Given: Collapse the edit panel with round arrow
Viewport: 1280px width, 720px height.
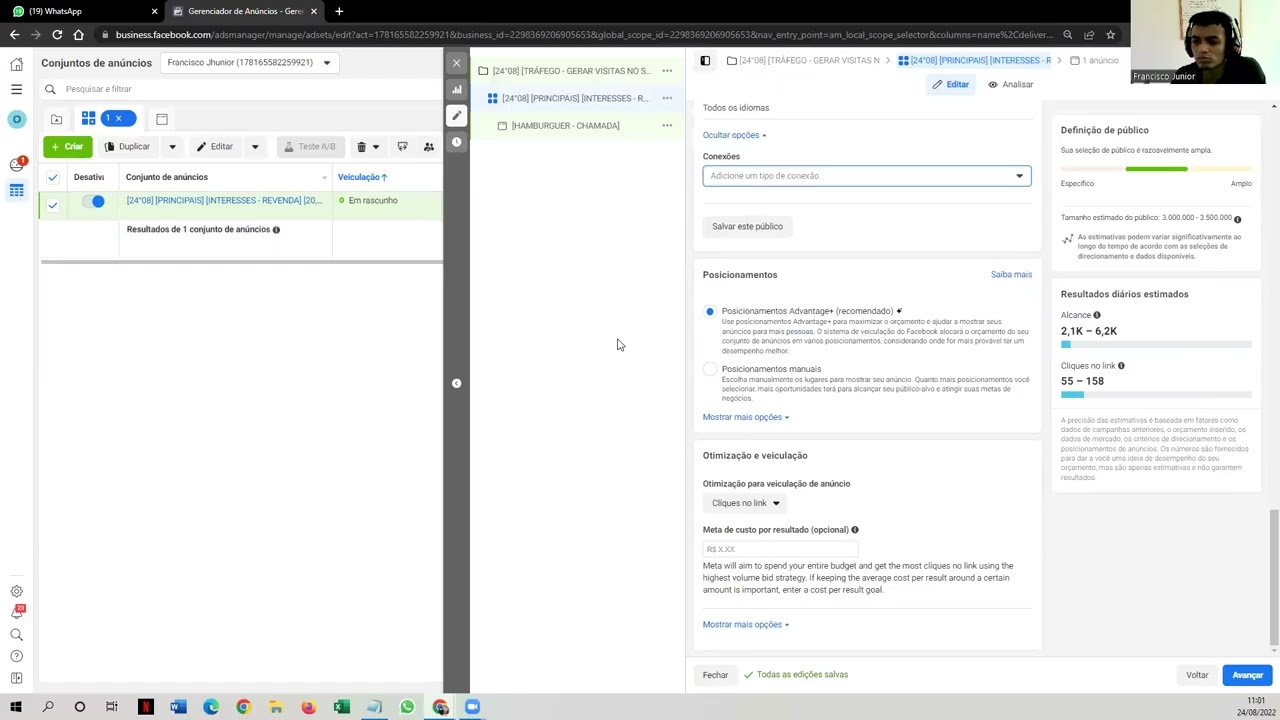Looking at the screenshot, I should pos(456,383).
